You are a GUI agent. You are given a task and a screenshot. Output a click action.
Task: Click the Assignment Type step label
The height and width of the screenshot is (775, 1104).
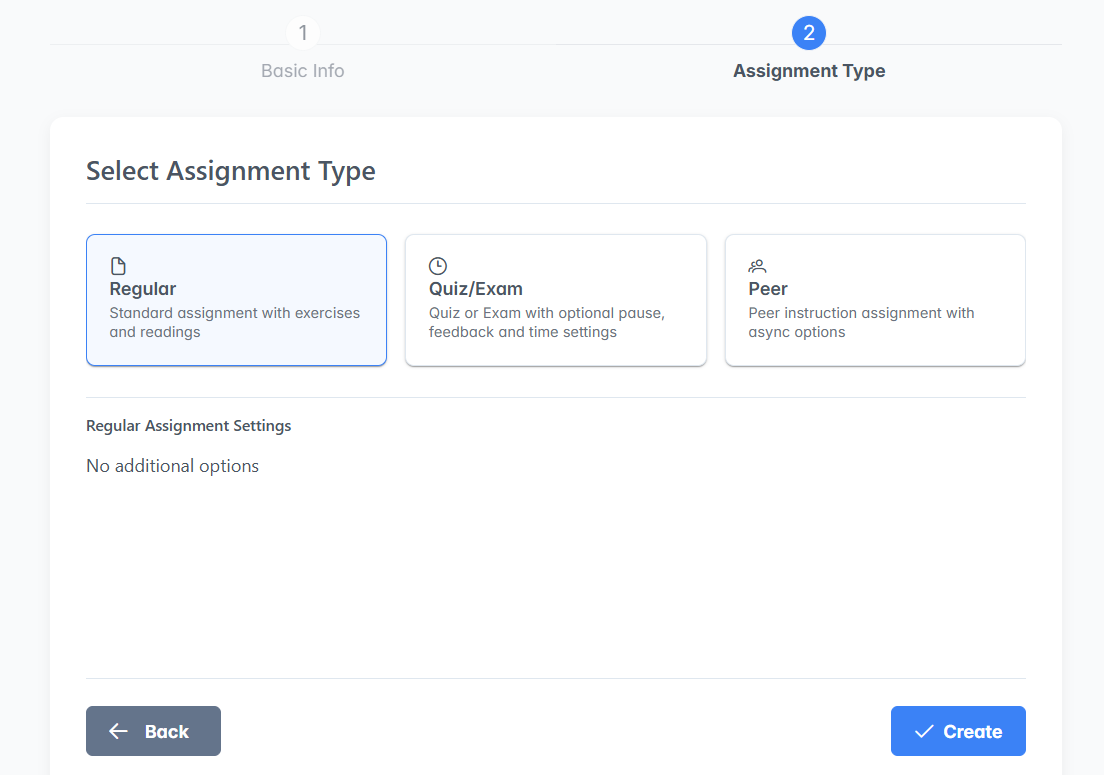(808, 71)
